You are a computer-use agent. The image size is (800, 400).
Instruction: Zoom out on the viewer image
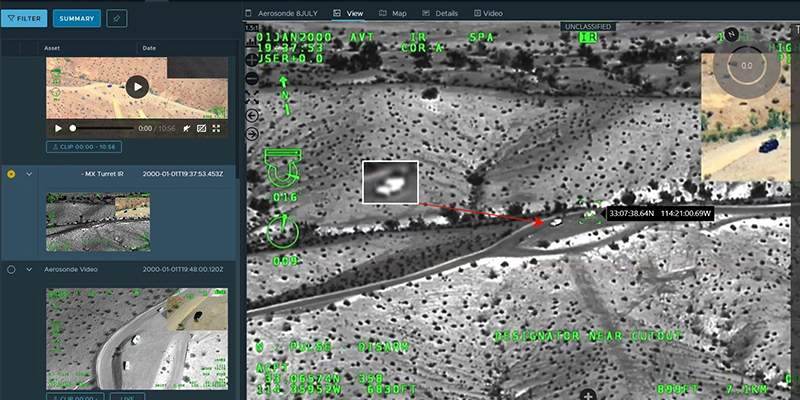tap(252, 78)
